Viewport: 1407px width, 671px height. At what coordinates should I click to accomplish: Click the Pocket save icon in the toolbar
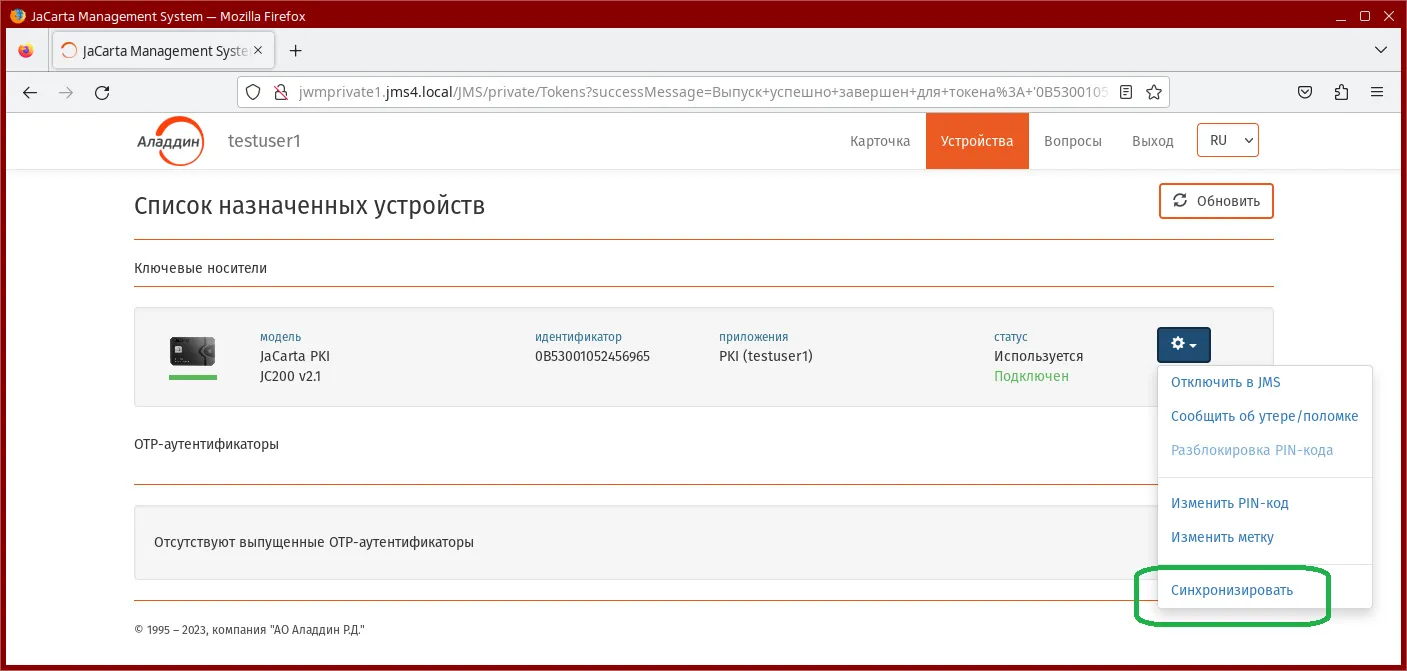click(1305, 92)
